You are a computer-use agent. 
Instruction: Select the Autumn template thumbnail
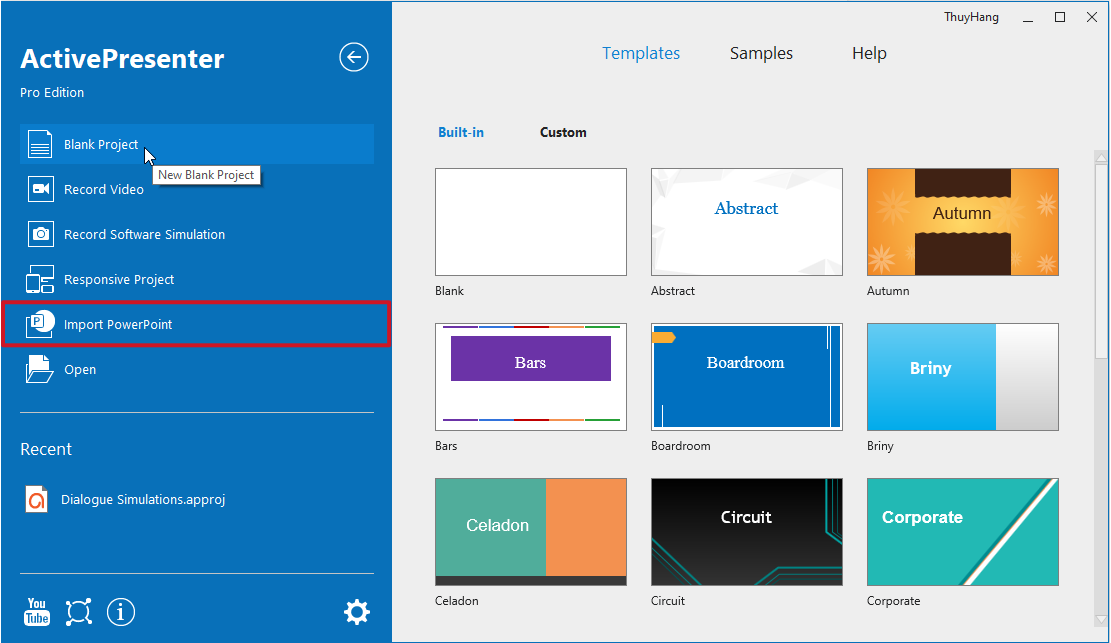963,222
